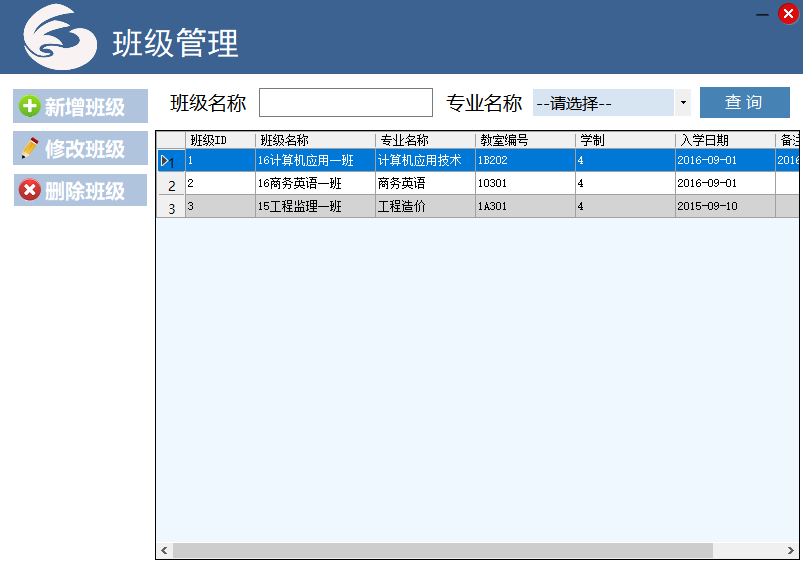Viewport: 803px width, 563px height.
Task: Click the 学制 column header
Action: click(x=625, y=140)
